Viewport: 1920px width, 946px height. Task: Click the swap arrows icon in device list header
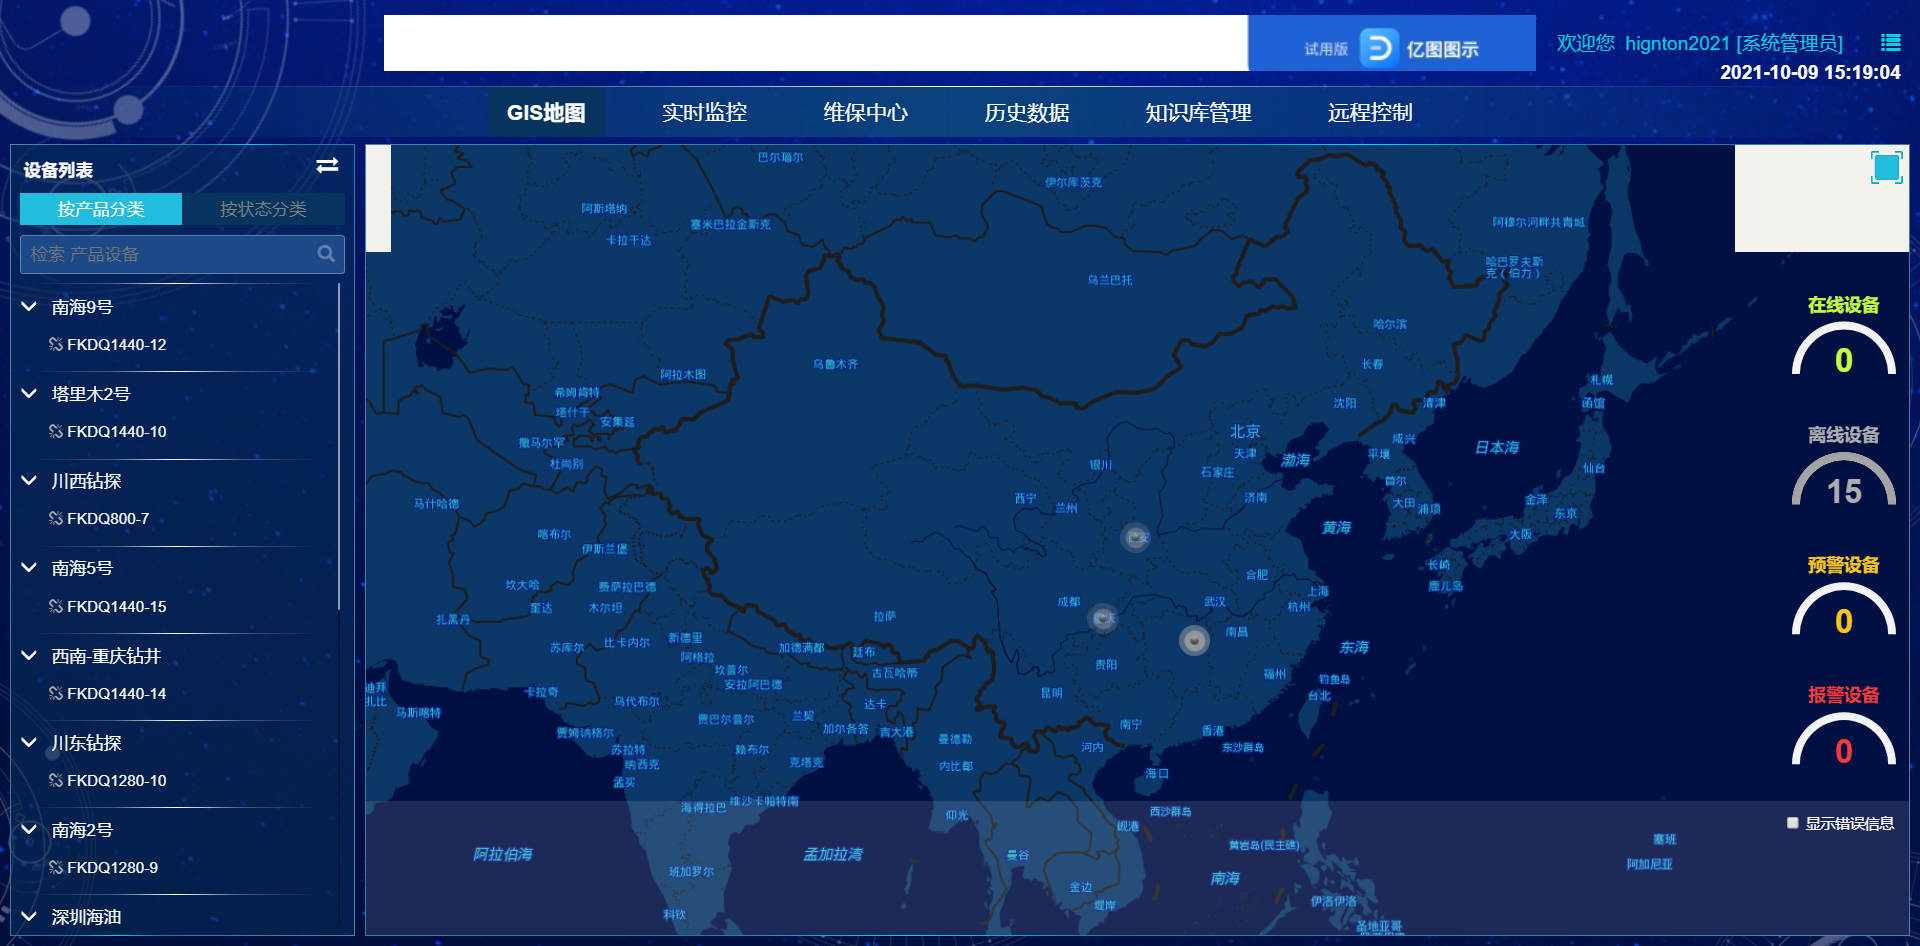[327, 166]
